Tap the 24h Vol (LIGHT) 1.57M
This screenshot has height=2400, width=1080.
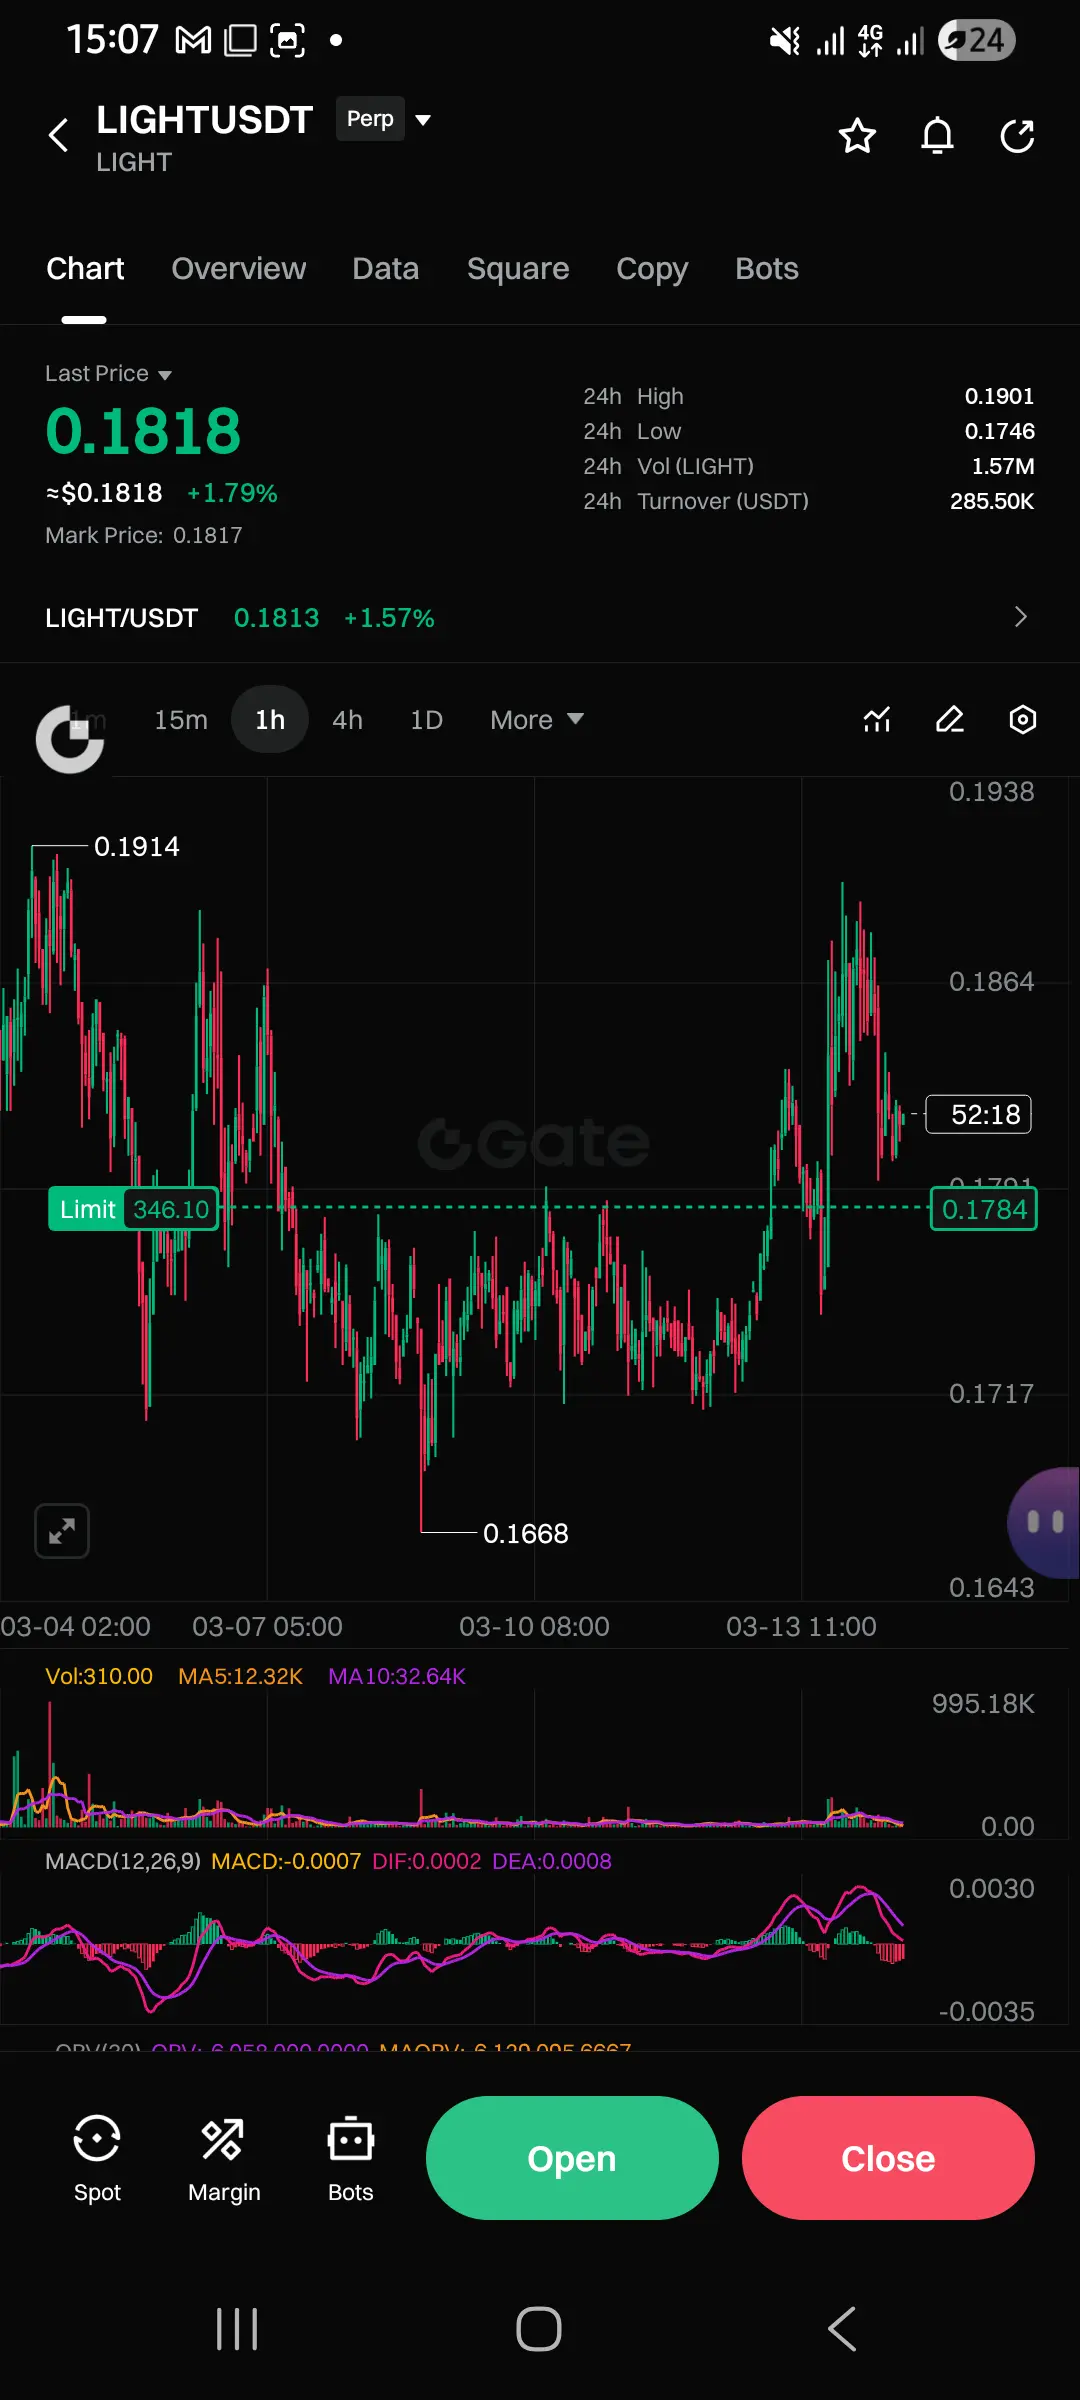coord(1003,466)
